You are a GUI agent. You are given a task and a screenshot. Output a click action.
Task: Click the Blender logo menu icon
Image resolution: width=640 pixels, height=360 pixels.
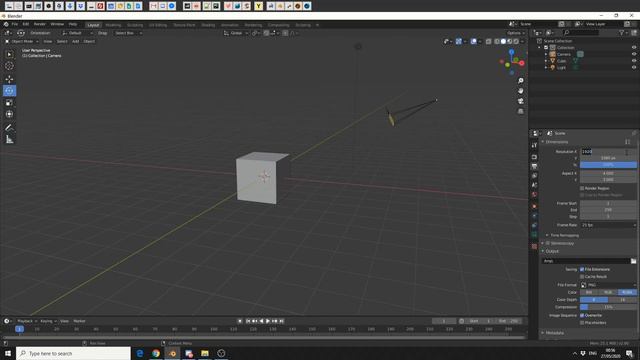6,24
